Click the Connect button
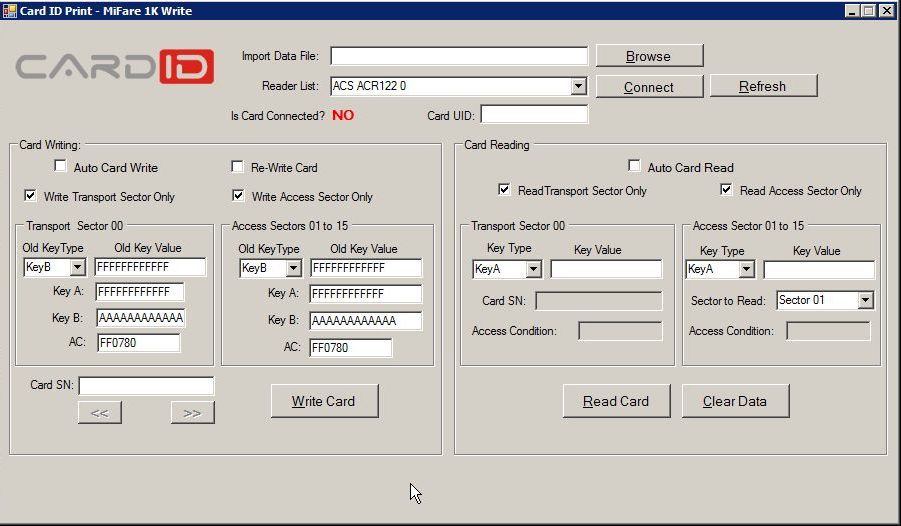The height and width of the screenshot is (526, 901). click(649, 87)
